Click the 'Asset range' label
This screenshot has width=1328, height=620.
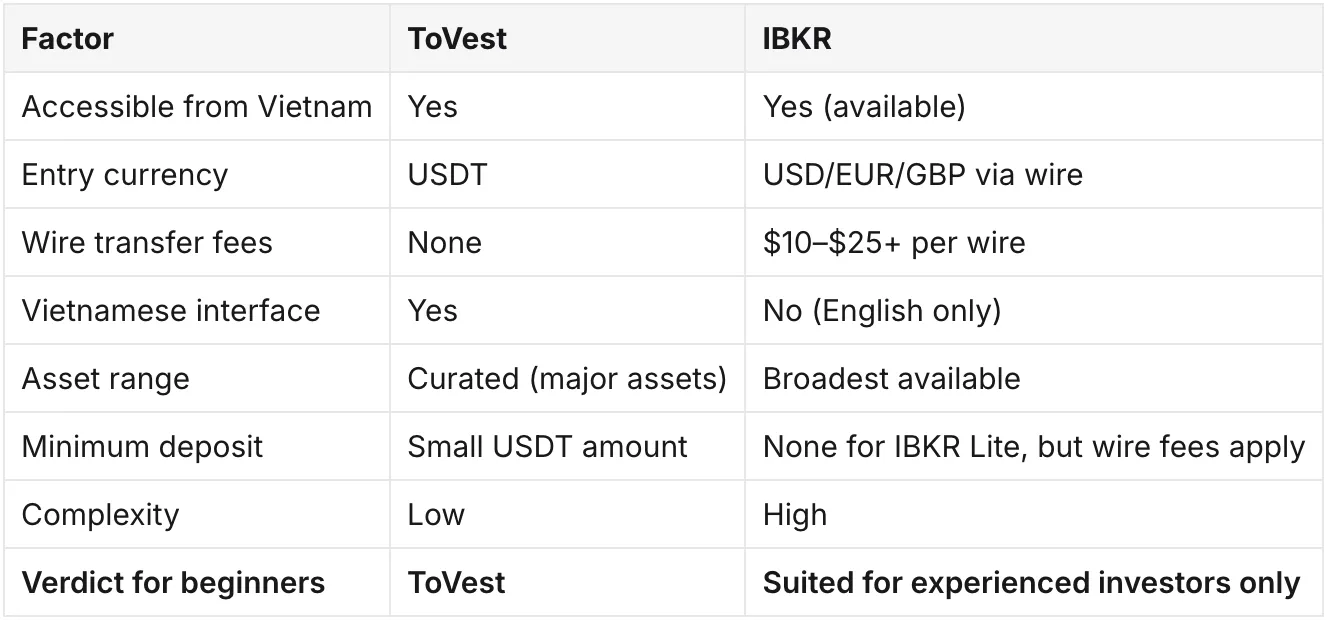(105, 379)
